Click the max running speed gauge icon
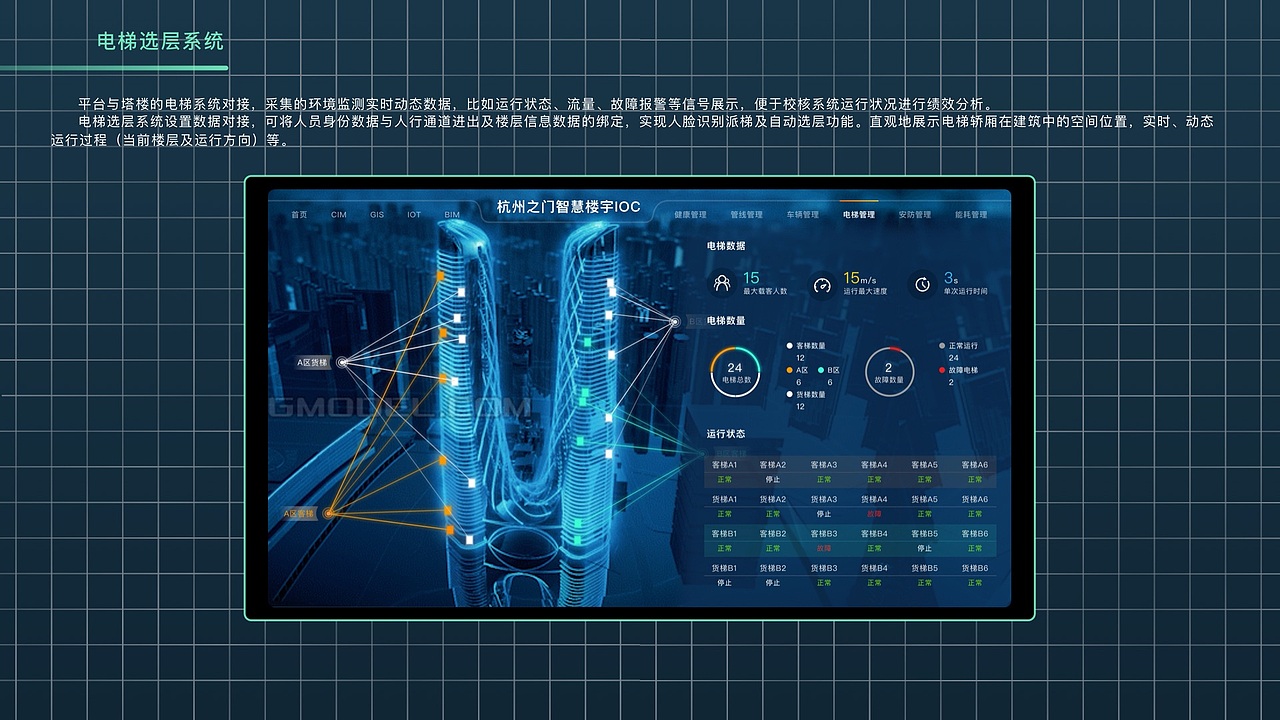Viewport: 1280px width, 720px height. [822, 284]
